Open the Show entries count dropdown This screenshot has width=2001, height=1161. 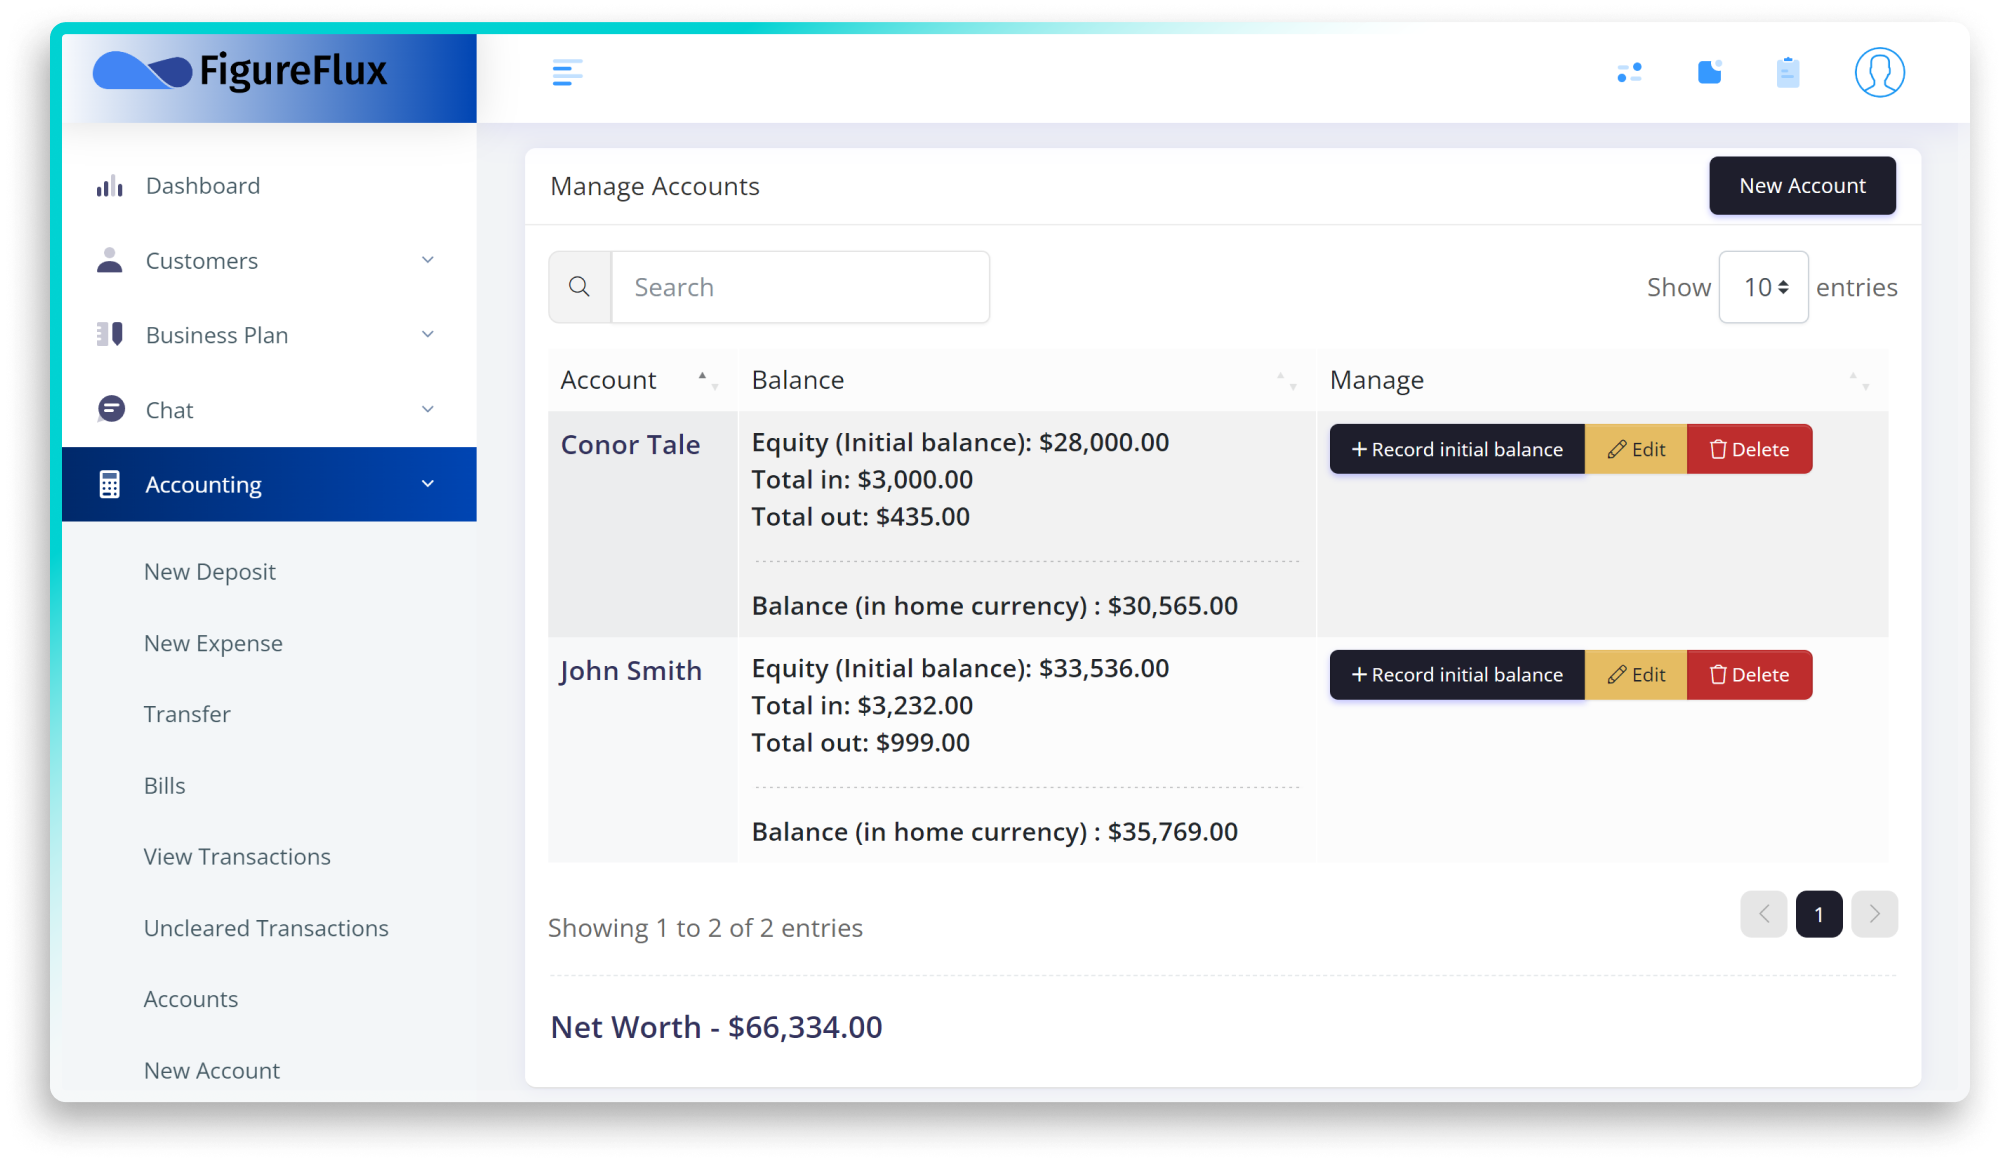(1763, 287)
